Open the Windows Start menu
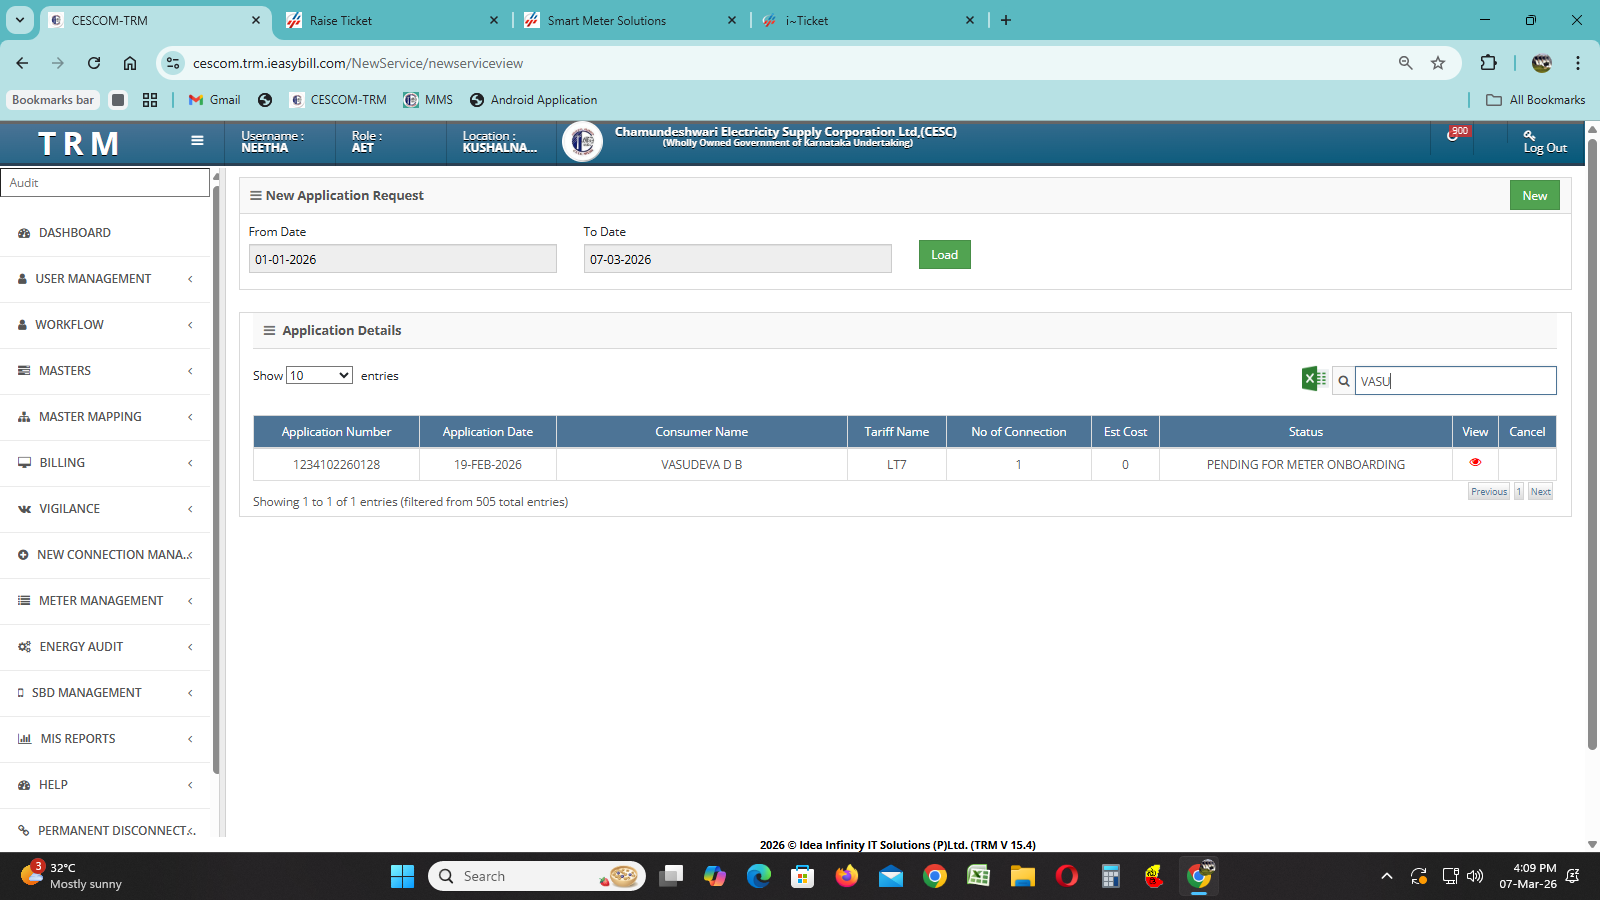This screenshot has height=900, width=1600. [402, 877]
